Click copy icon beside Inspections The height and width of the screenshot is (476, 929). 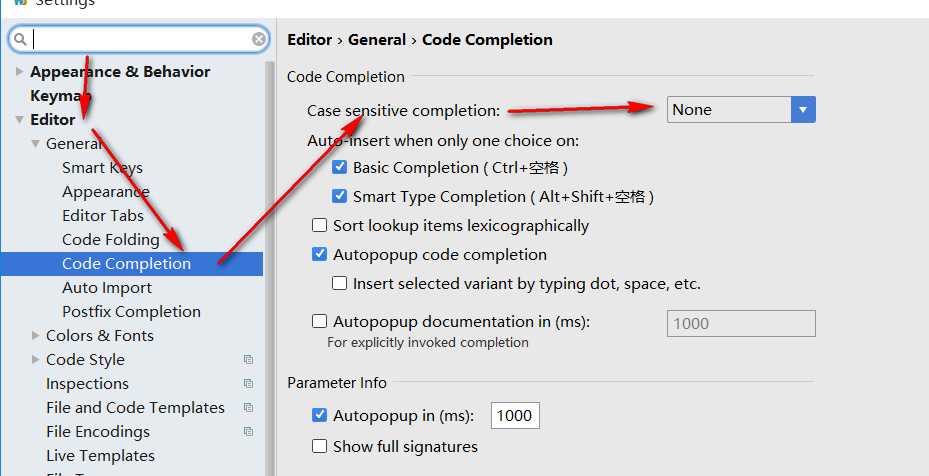tap(248, 384)
